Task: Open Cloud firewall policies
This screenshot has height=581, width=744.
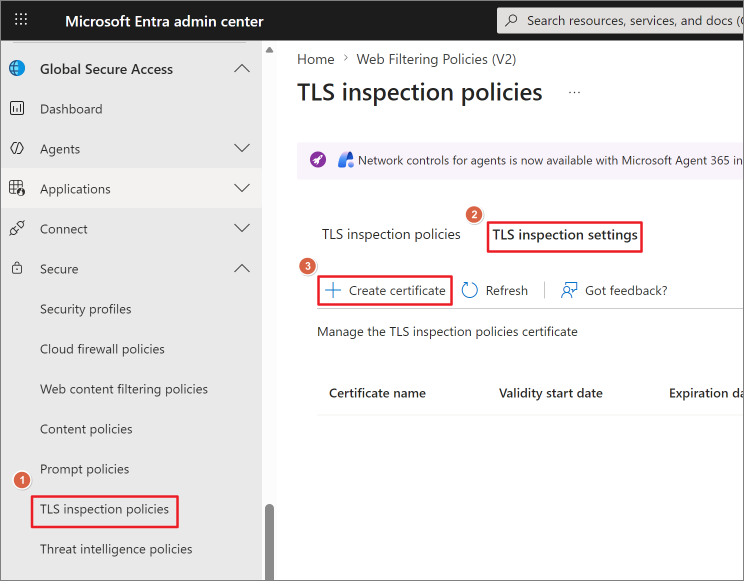Action: tap(102, 349)
